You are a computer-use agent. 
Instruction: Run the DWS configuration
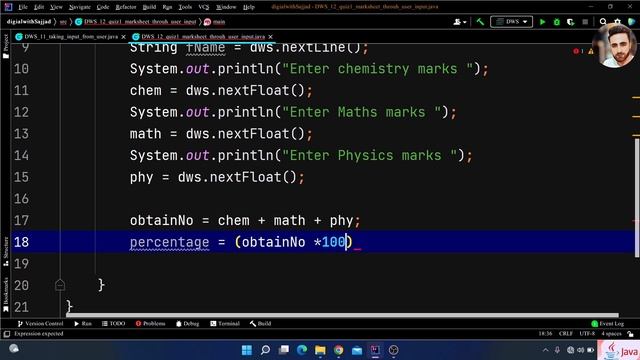(x=542, y=22)
